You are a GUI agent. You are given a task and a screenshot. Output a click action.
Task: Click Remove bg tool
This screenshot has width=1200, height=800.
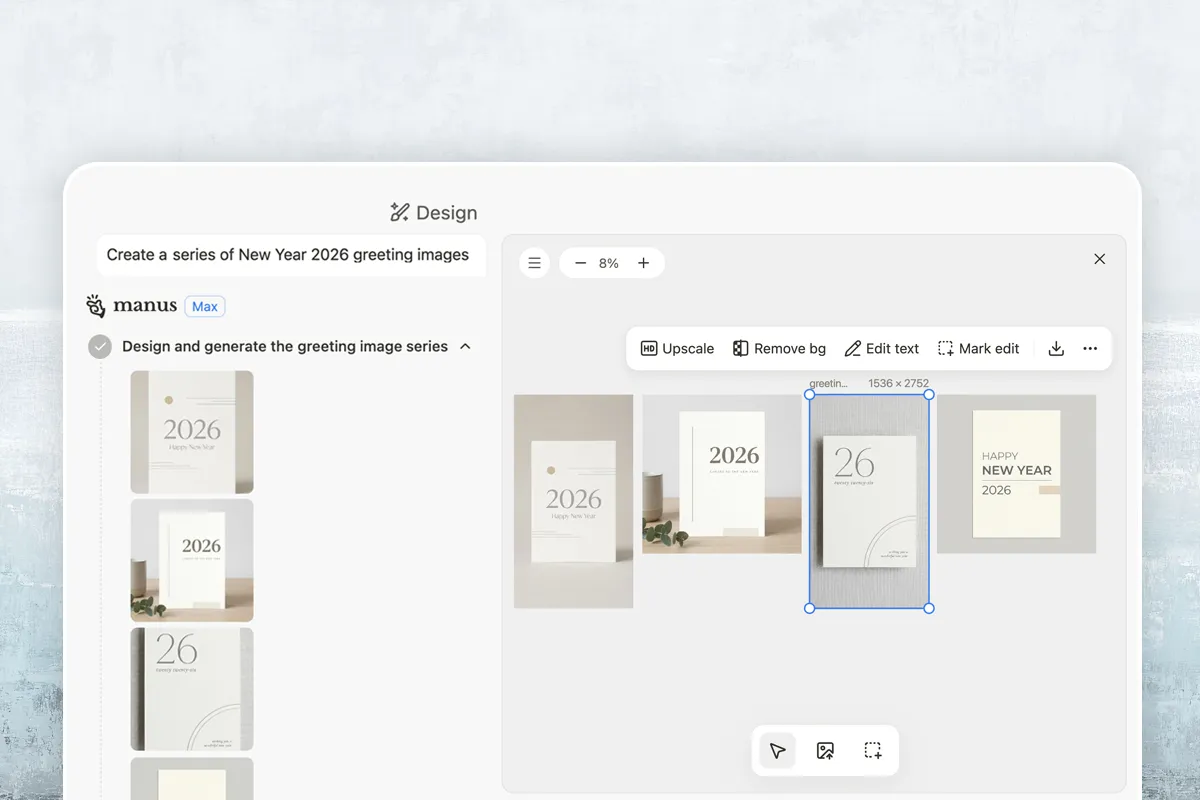pos(779,349)
